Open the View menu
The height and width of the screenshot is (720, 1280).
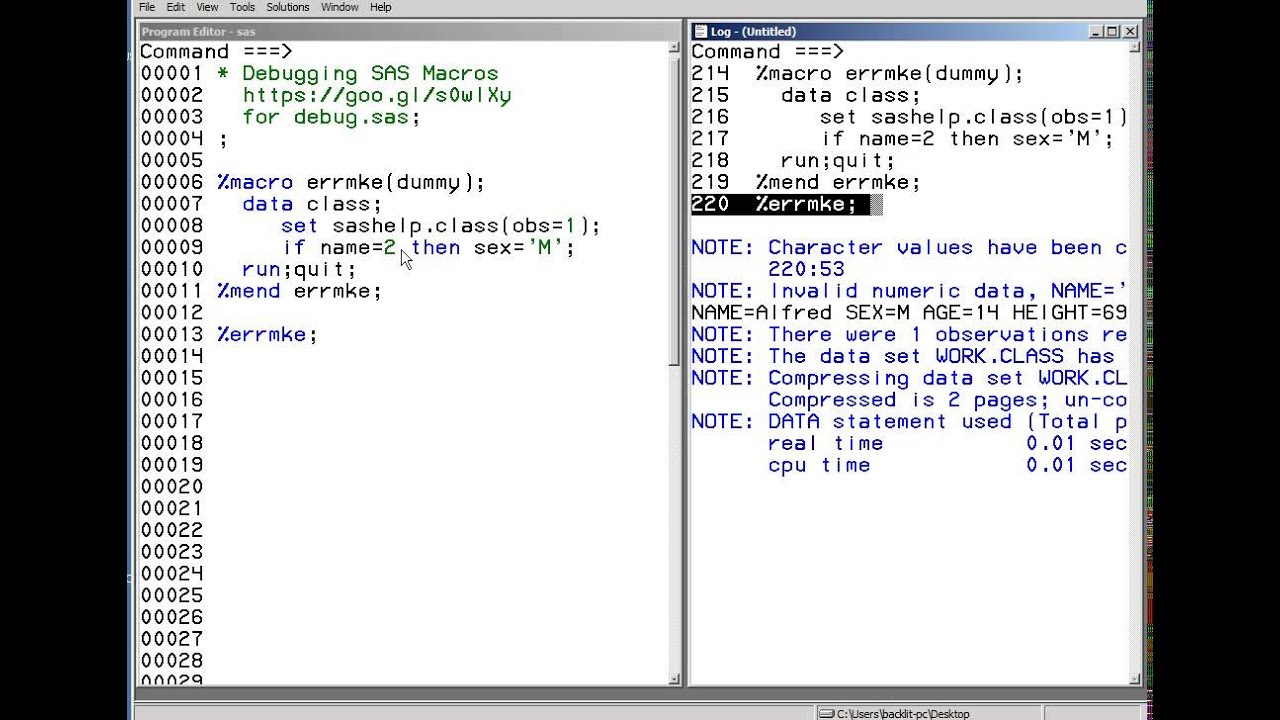coord(208,7)
